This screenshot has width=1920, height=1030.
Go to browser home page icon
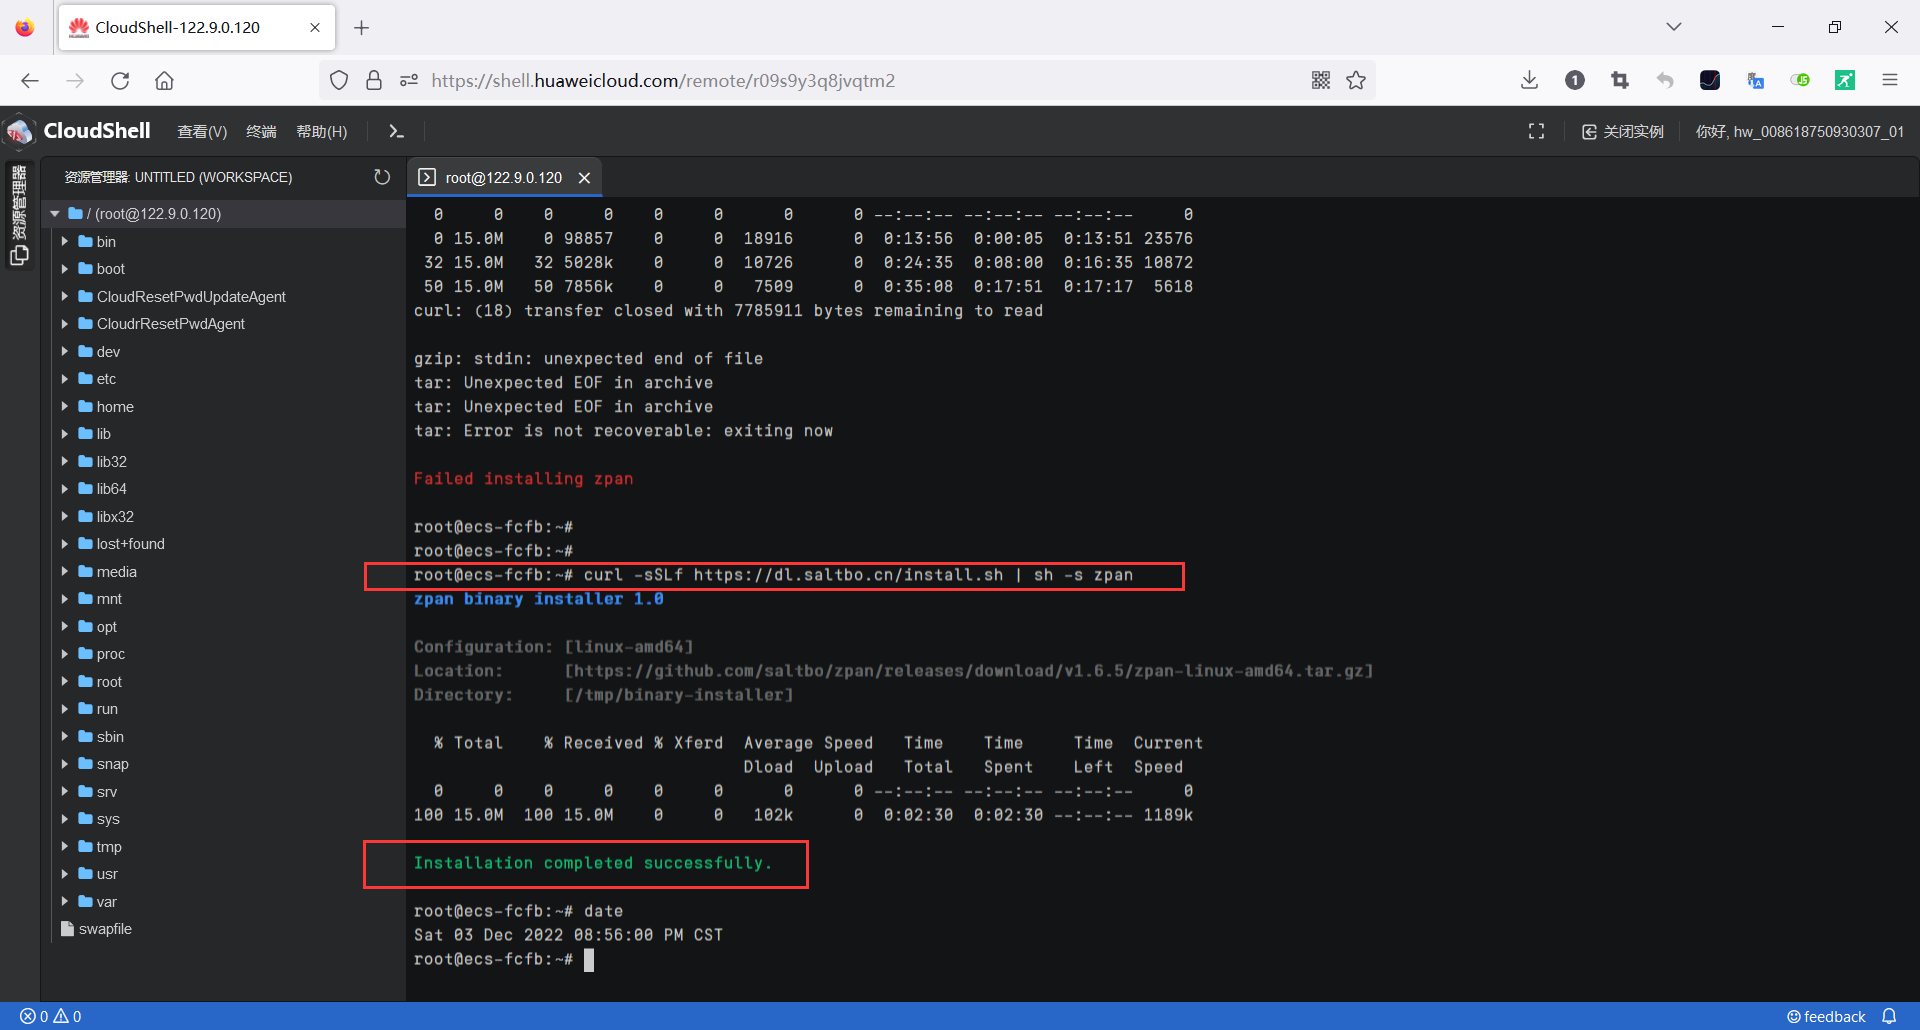(164, 81)
